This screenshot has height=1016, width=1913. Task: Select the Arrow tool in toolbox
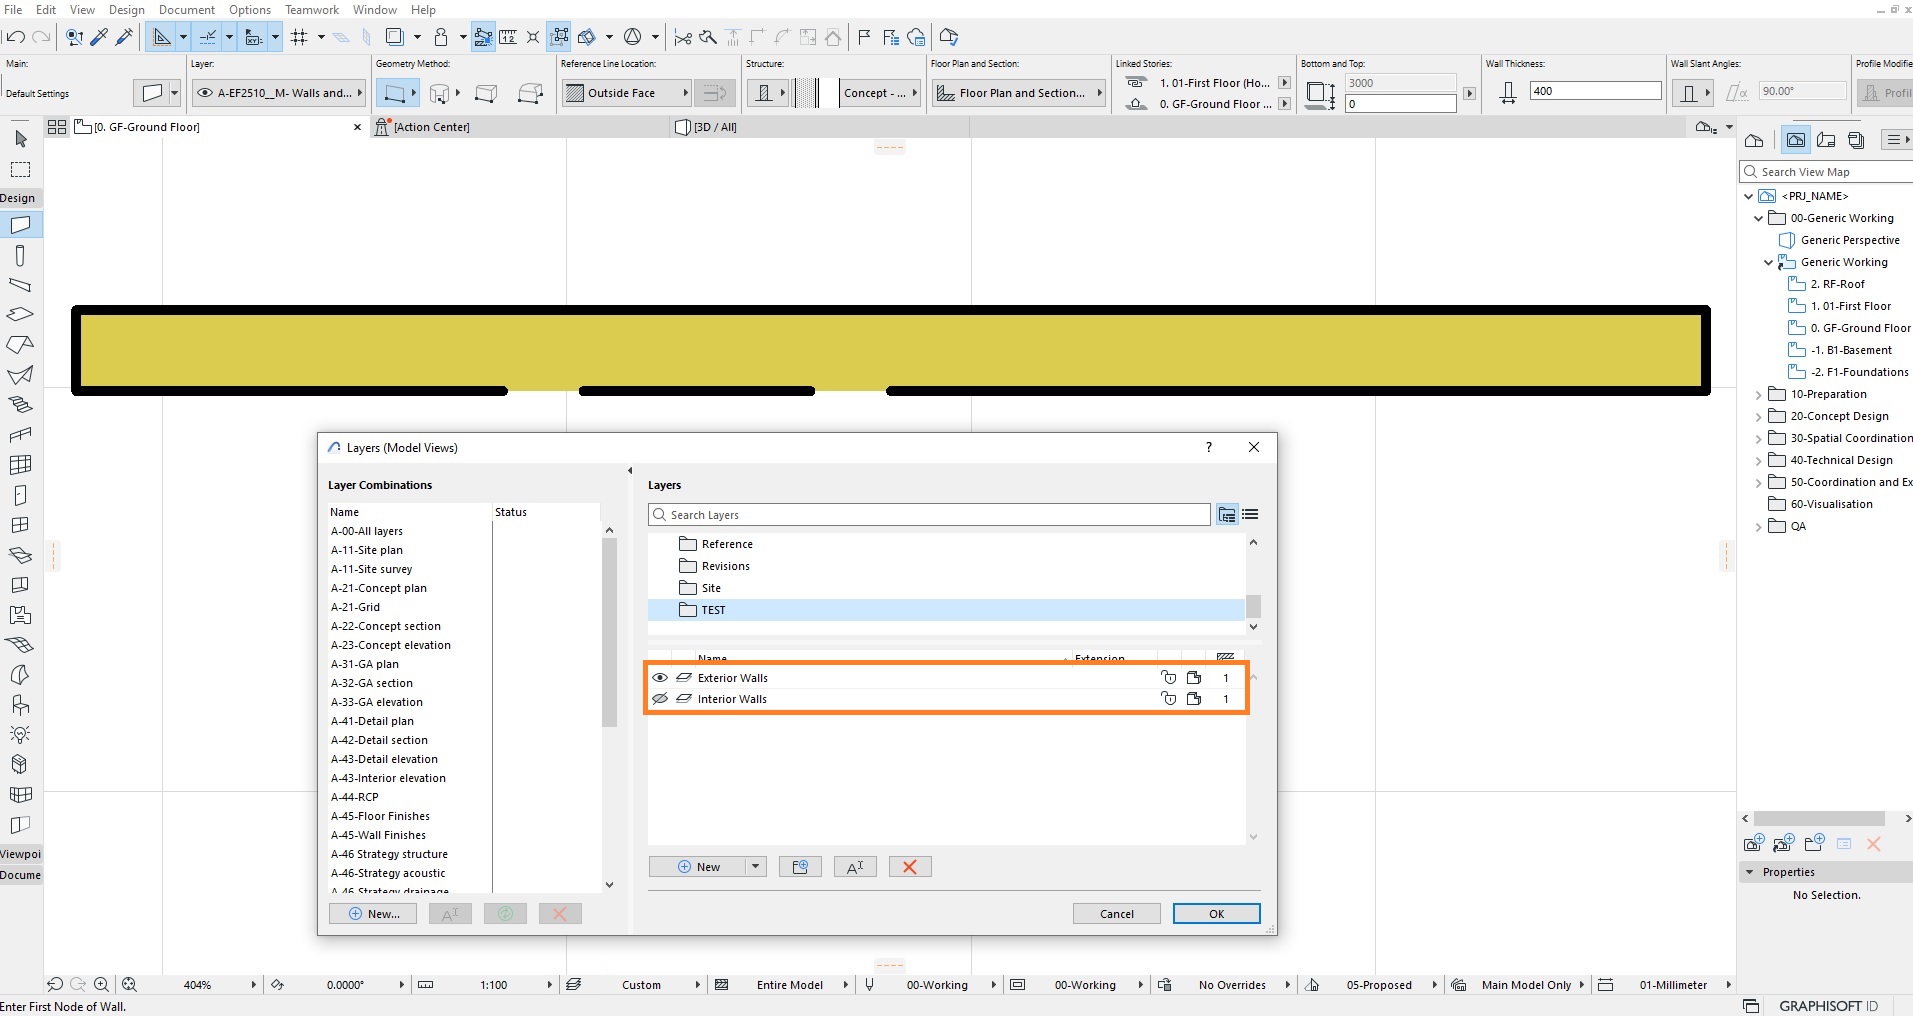21,138
